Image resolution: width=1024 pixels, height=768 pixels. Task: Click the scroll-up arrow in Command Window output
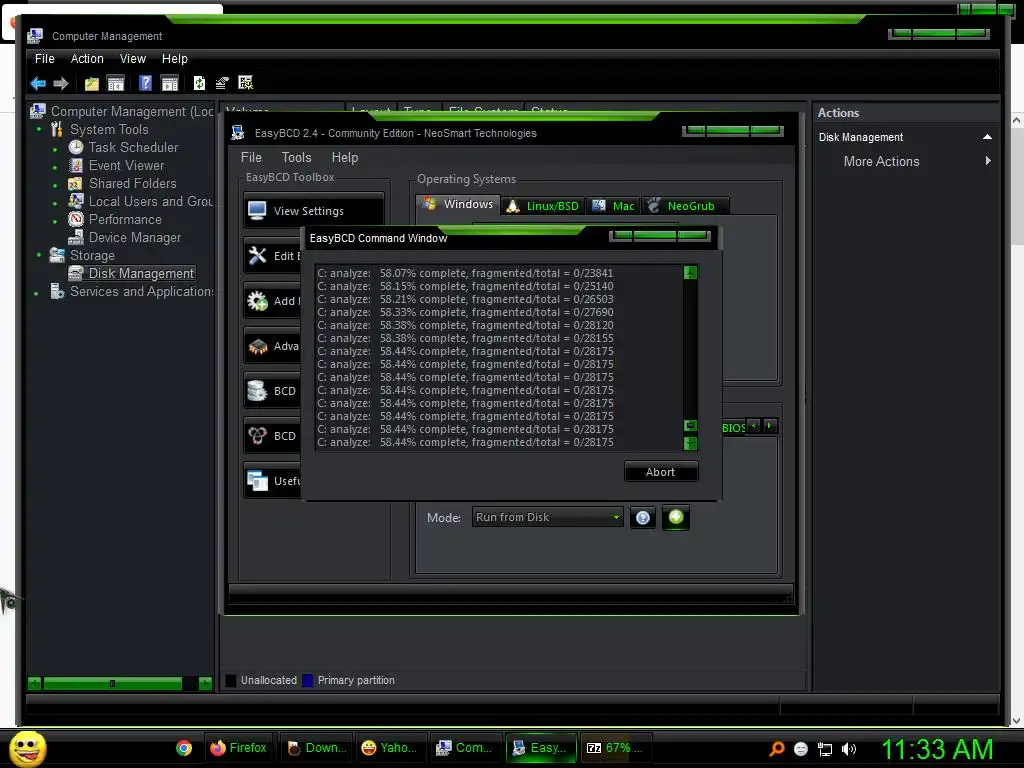click(690, 272)
